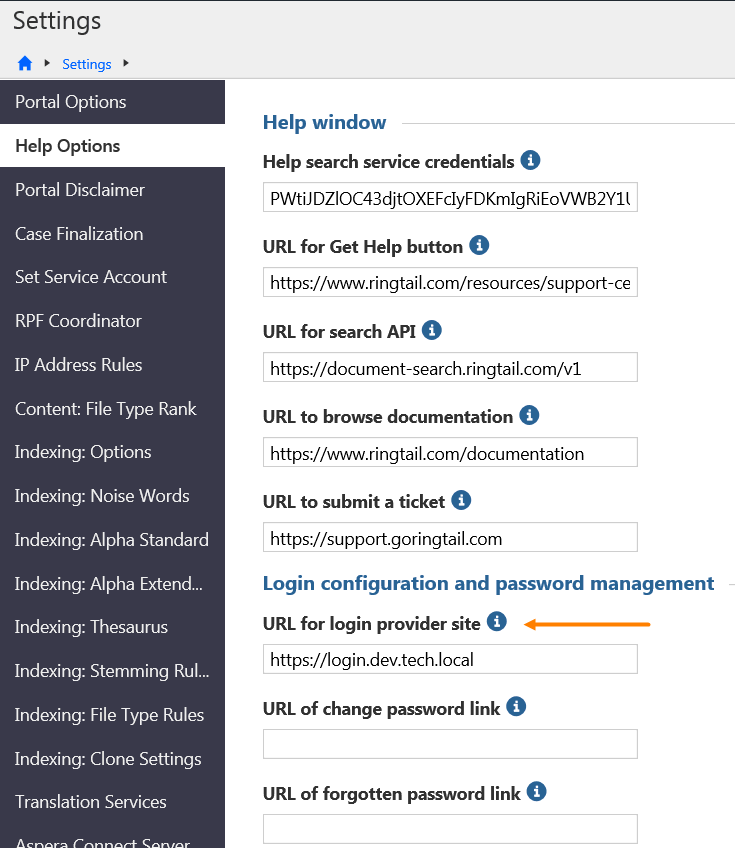The image size is (735, 848).
Task: Open Translation Services settings
Action: (x=91, y=802)
